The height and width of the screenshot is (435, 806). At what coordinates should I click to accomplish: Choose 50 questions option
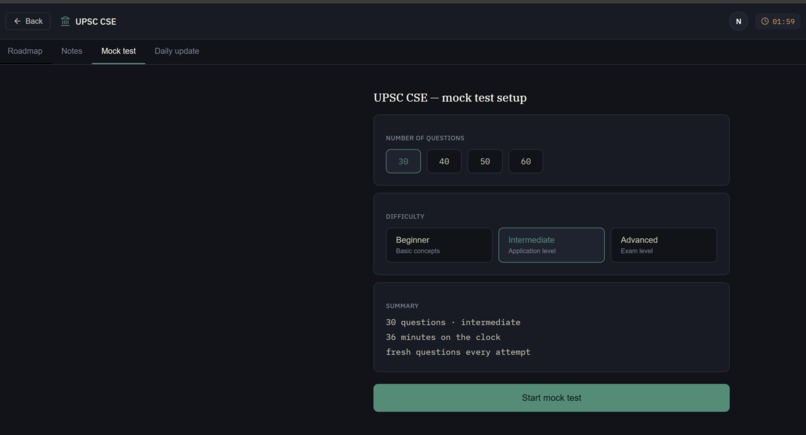click(x=485, y=161)
